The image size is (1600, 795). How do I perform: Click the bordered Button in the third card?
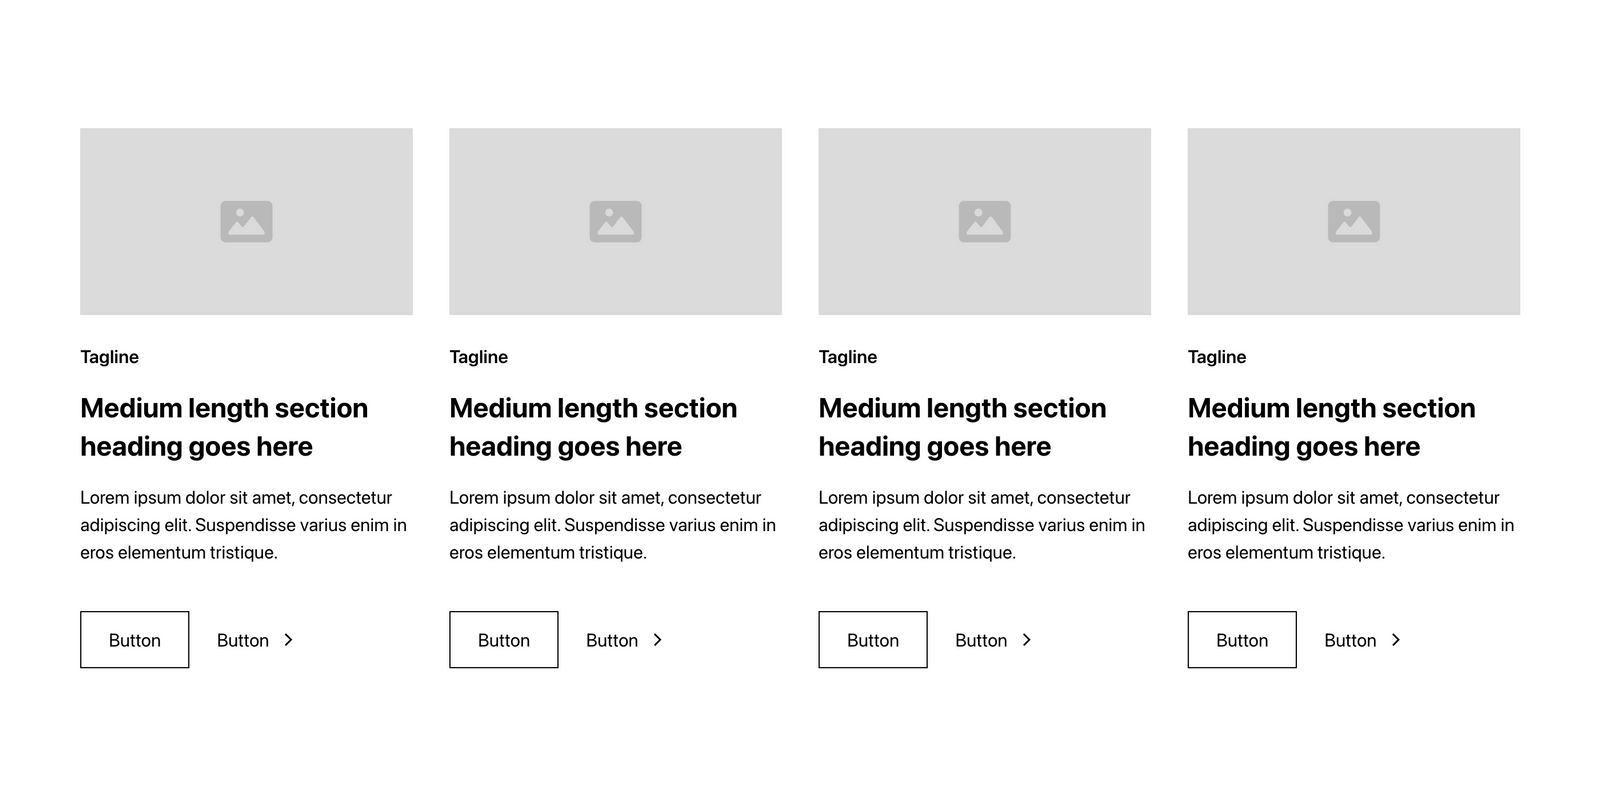(x=872, y=640)
